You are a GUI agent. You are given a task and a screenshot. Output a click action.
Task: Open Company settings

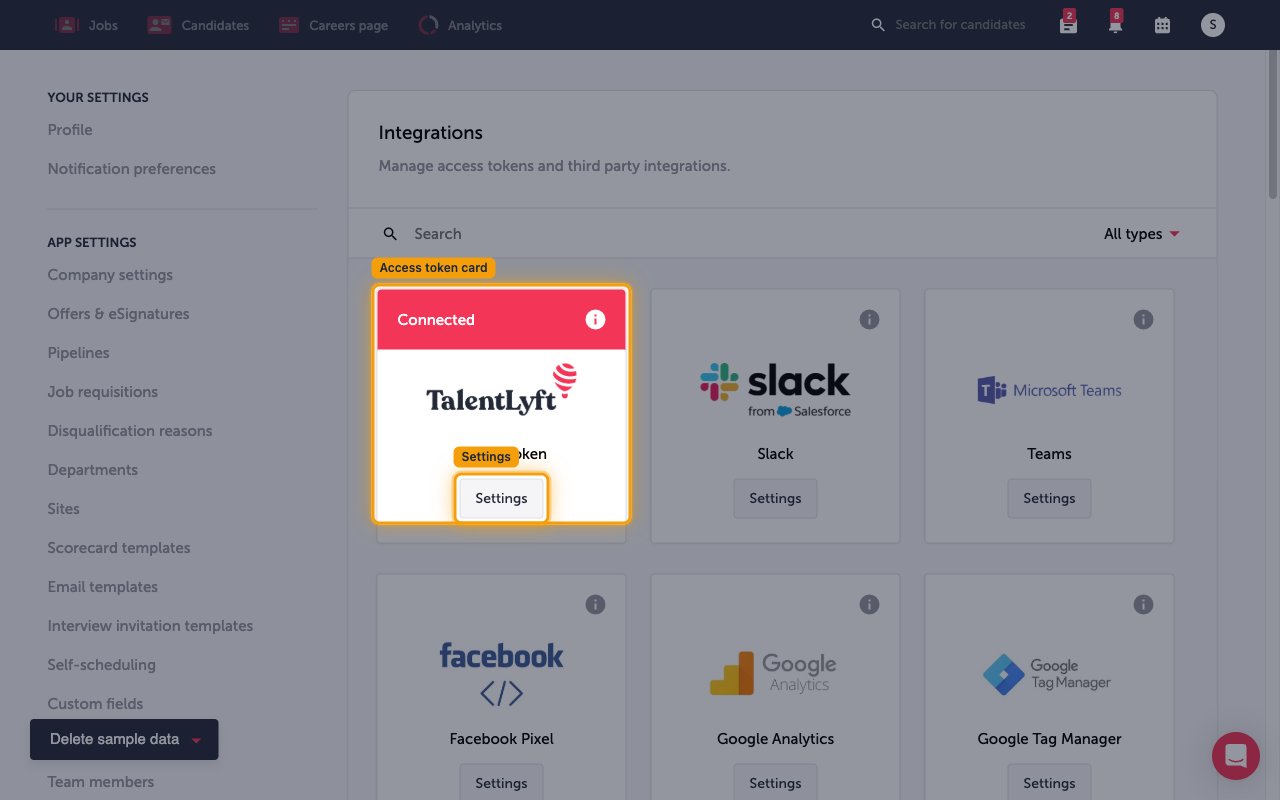click(x=110, y=275)
